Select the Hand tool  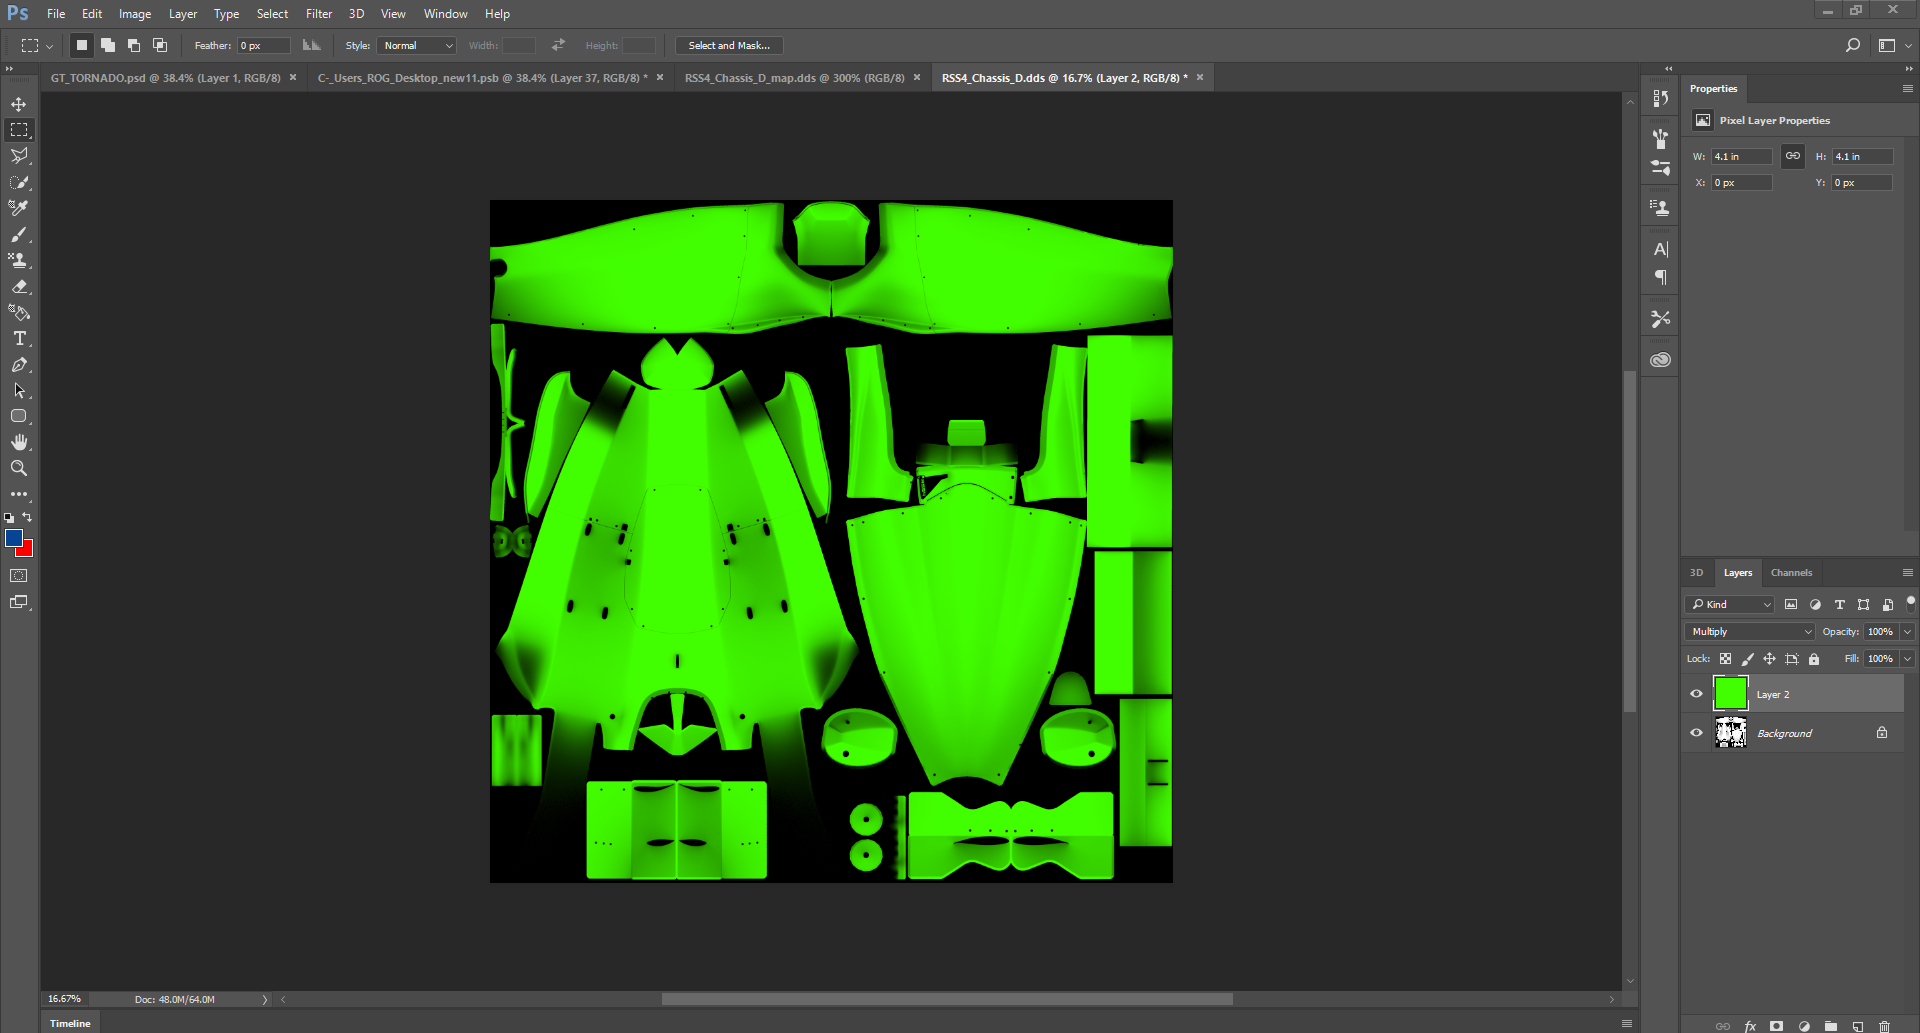[19, 442]
